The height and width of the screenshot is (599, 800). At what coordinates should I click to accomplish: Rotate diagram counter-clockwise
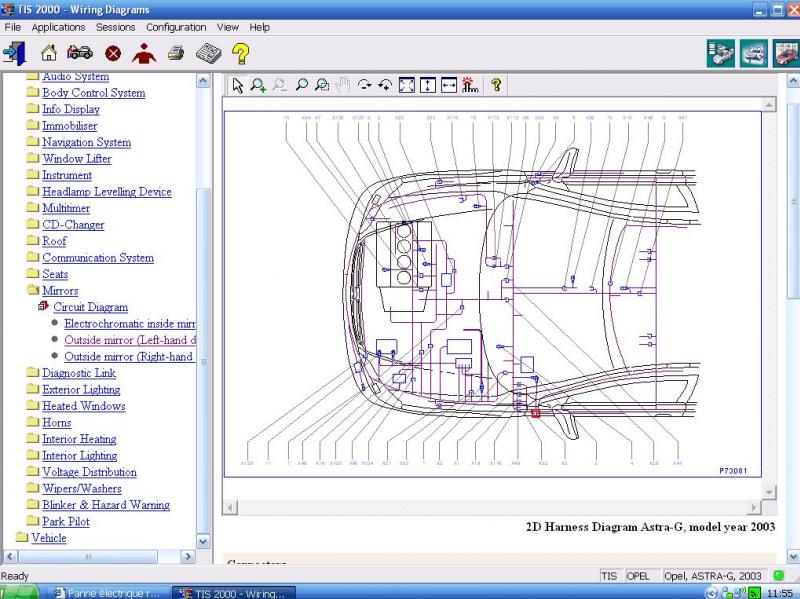click(x=385, y=85)
